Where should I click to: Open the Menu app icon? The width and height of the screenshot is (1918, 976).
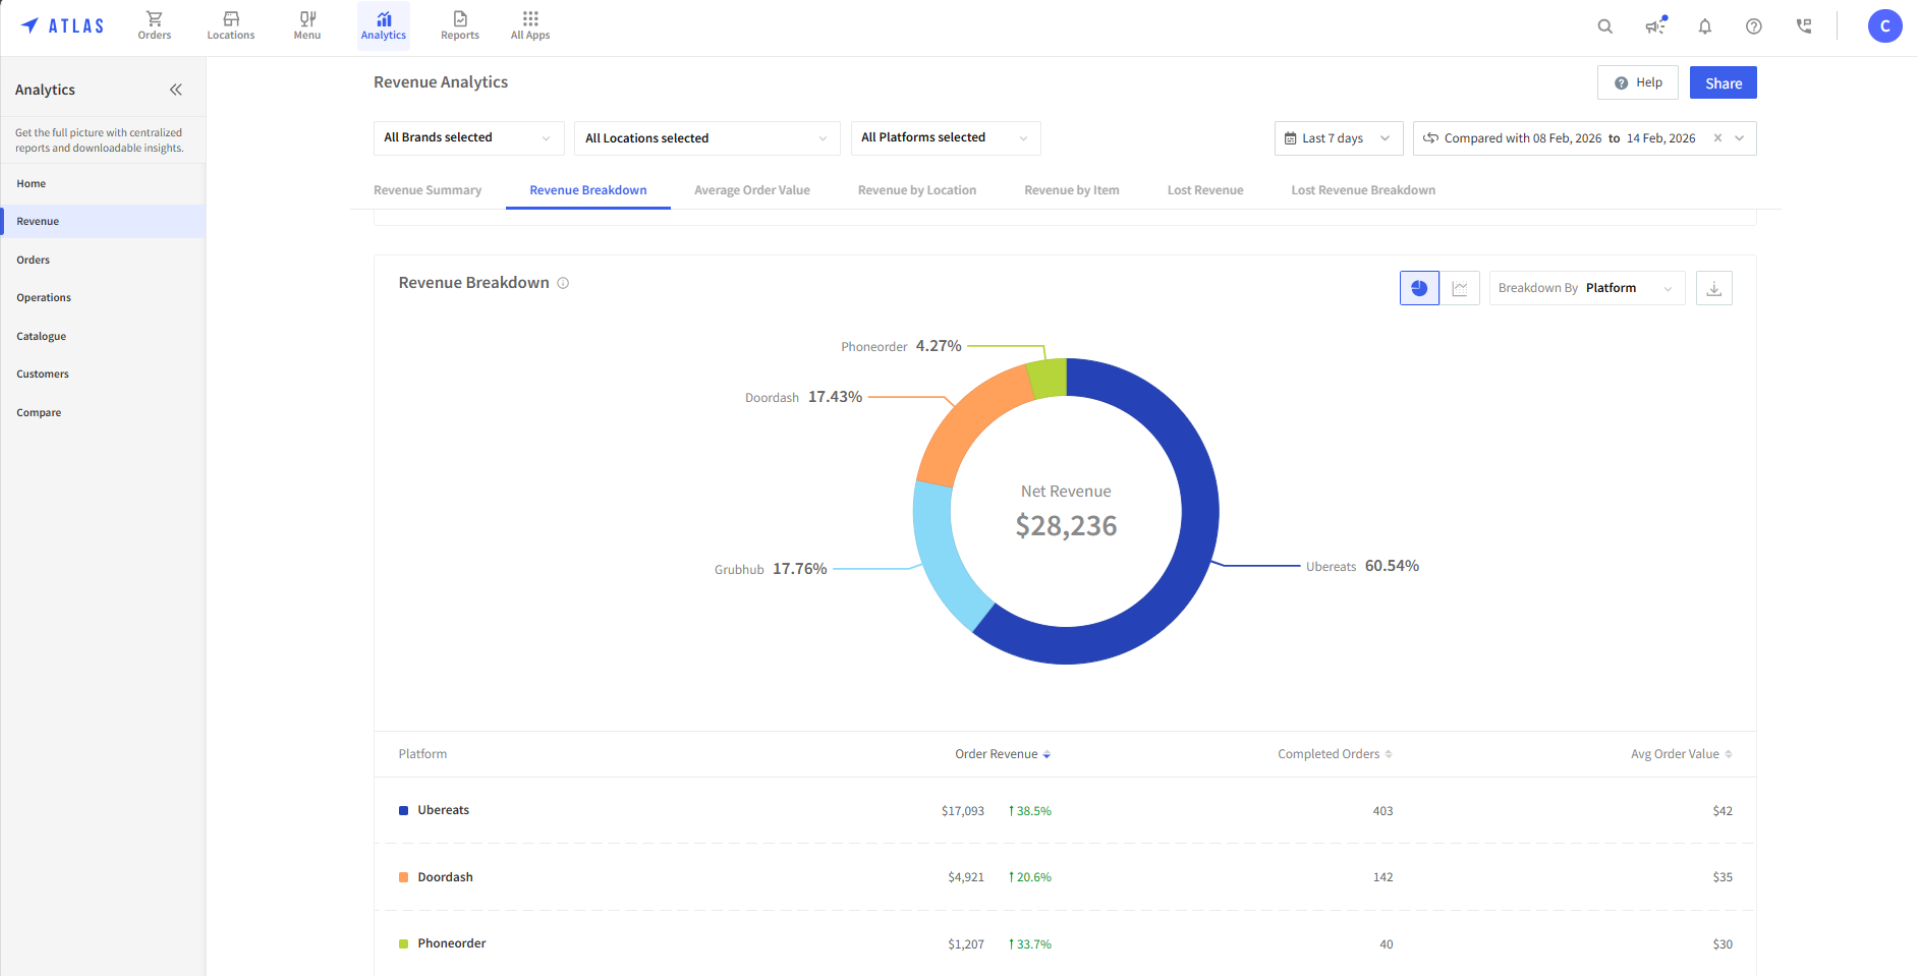tap(307, 25)
